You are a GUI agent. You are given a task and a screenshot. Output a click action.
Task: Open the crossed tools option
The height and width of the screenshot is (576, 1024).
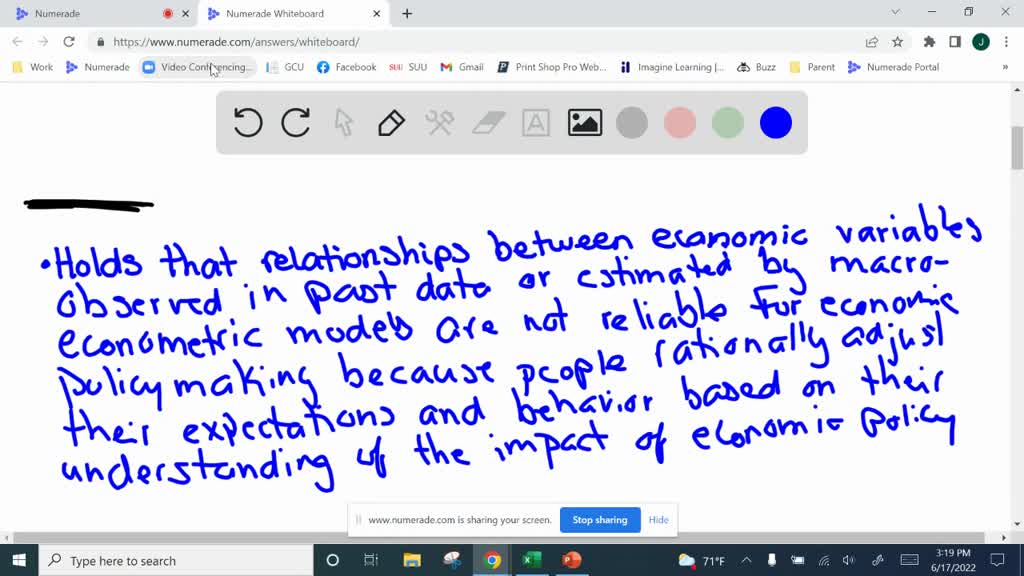(440, 123)
